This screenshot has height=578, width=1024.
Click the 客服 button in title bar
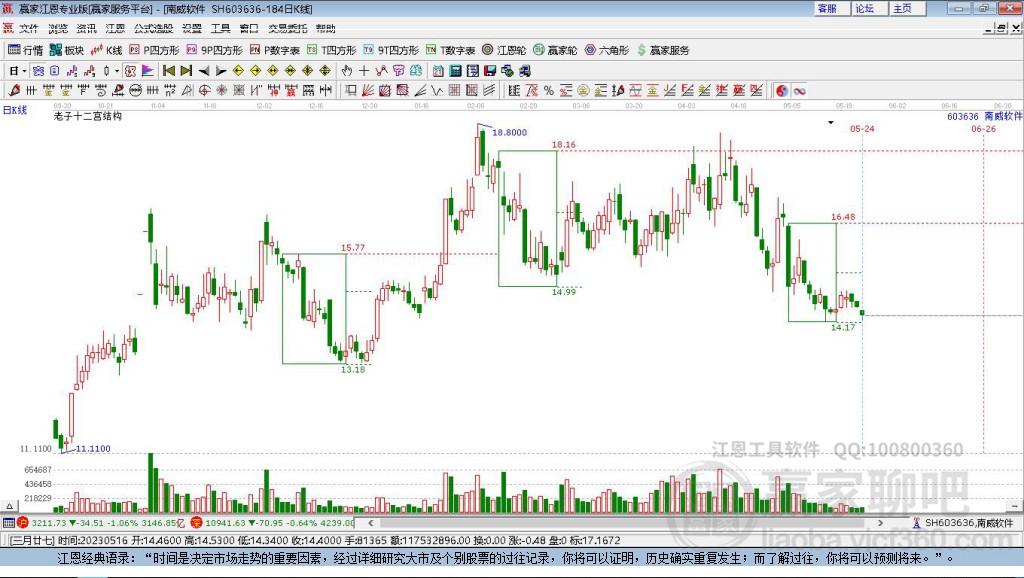coord(831,8)
